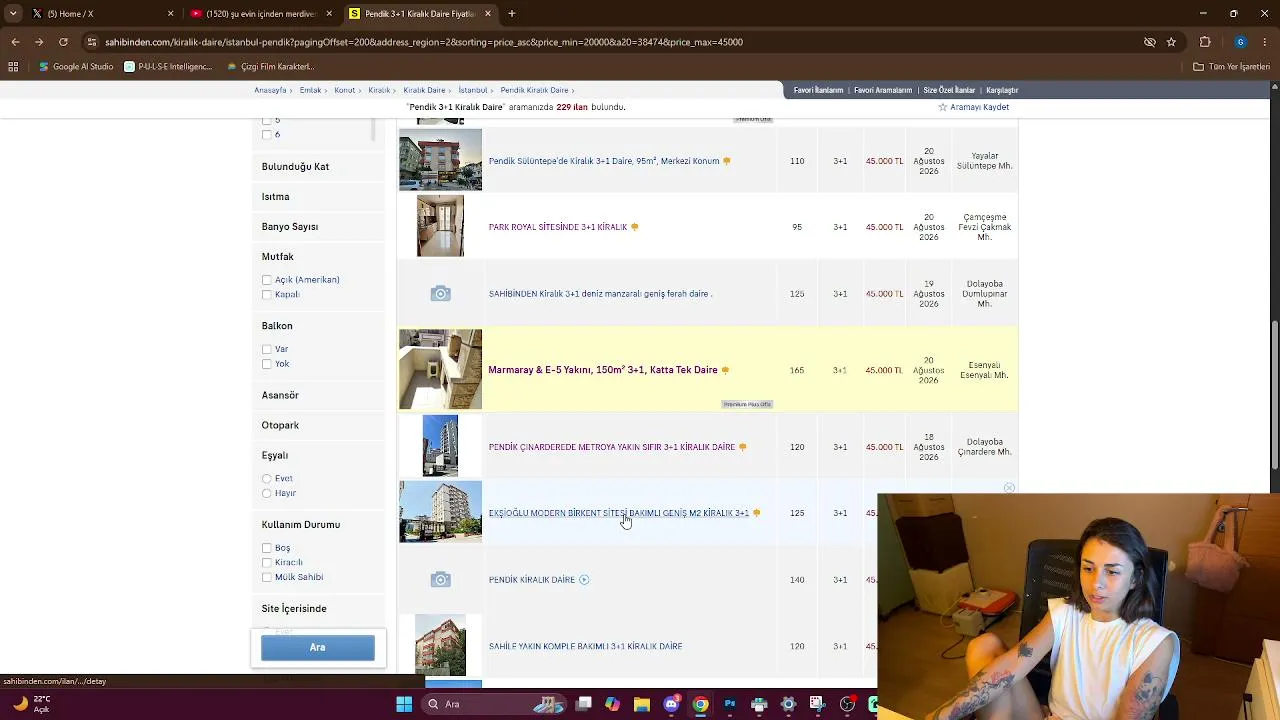The height and width of the screenshot is (720, 1280).
Task: Click the browser forward arrow
Action: (x=39, y=42)
